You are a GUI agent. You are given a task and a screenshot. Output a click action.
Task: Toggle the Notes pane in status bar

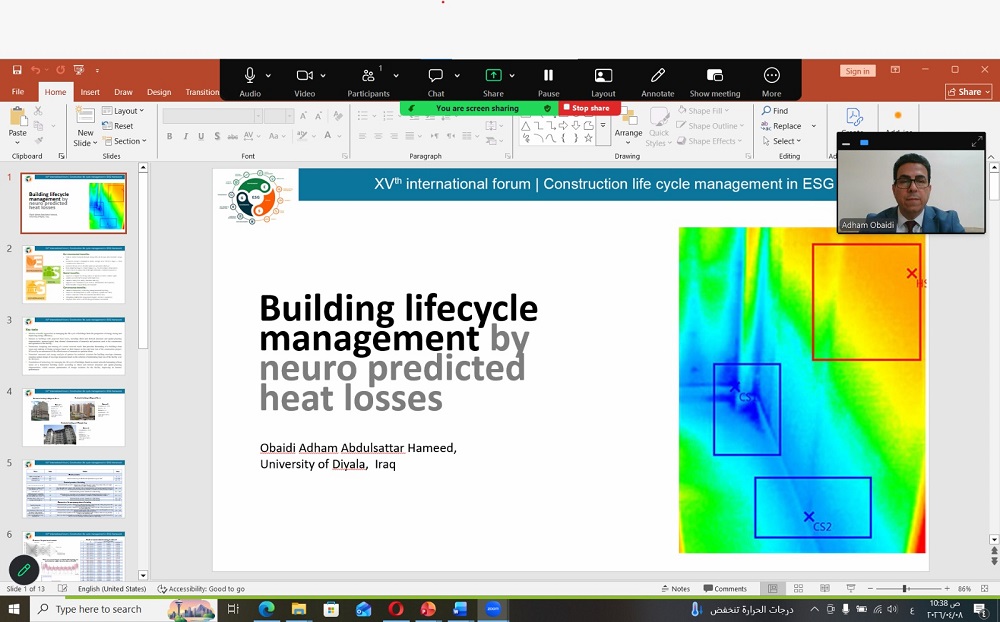[x=675, y=589]
